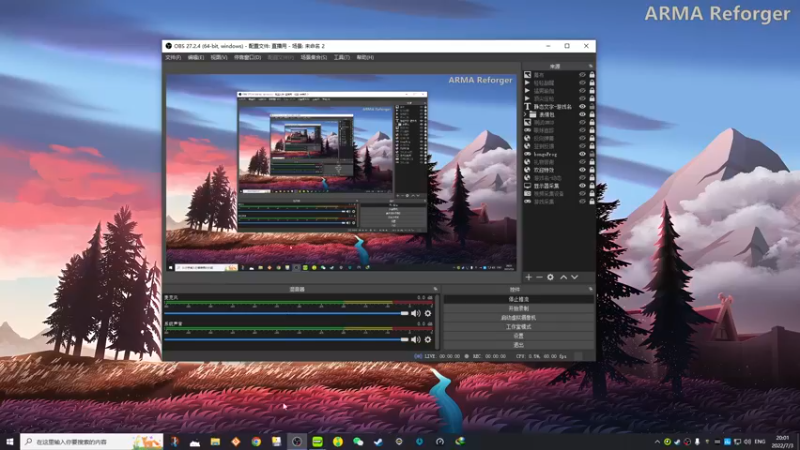This screenshot has height=450, width=800.
Task: Open source properties gear below the sources list
Action: (x=551, y=277)
